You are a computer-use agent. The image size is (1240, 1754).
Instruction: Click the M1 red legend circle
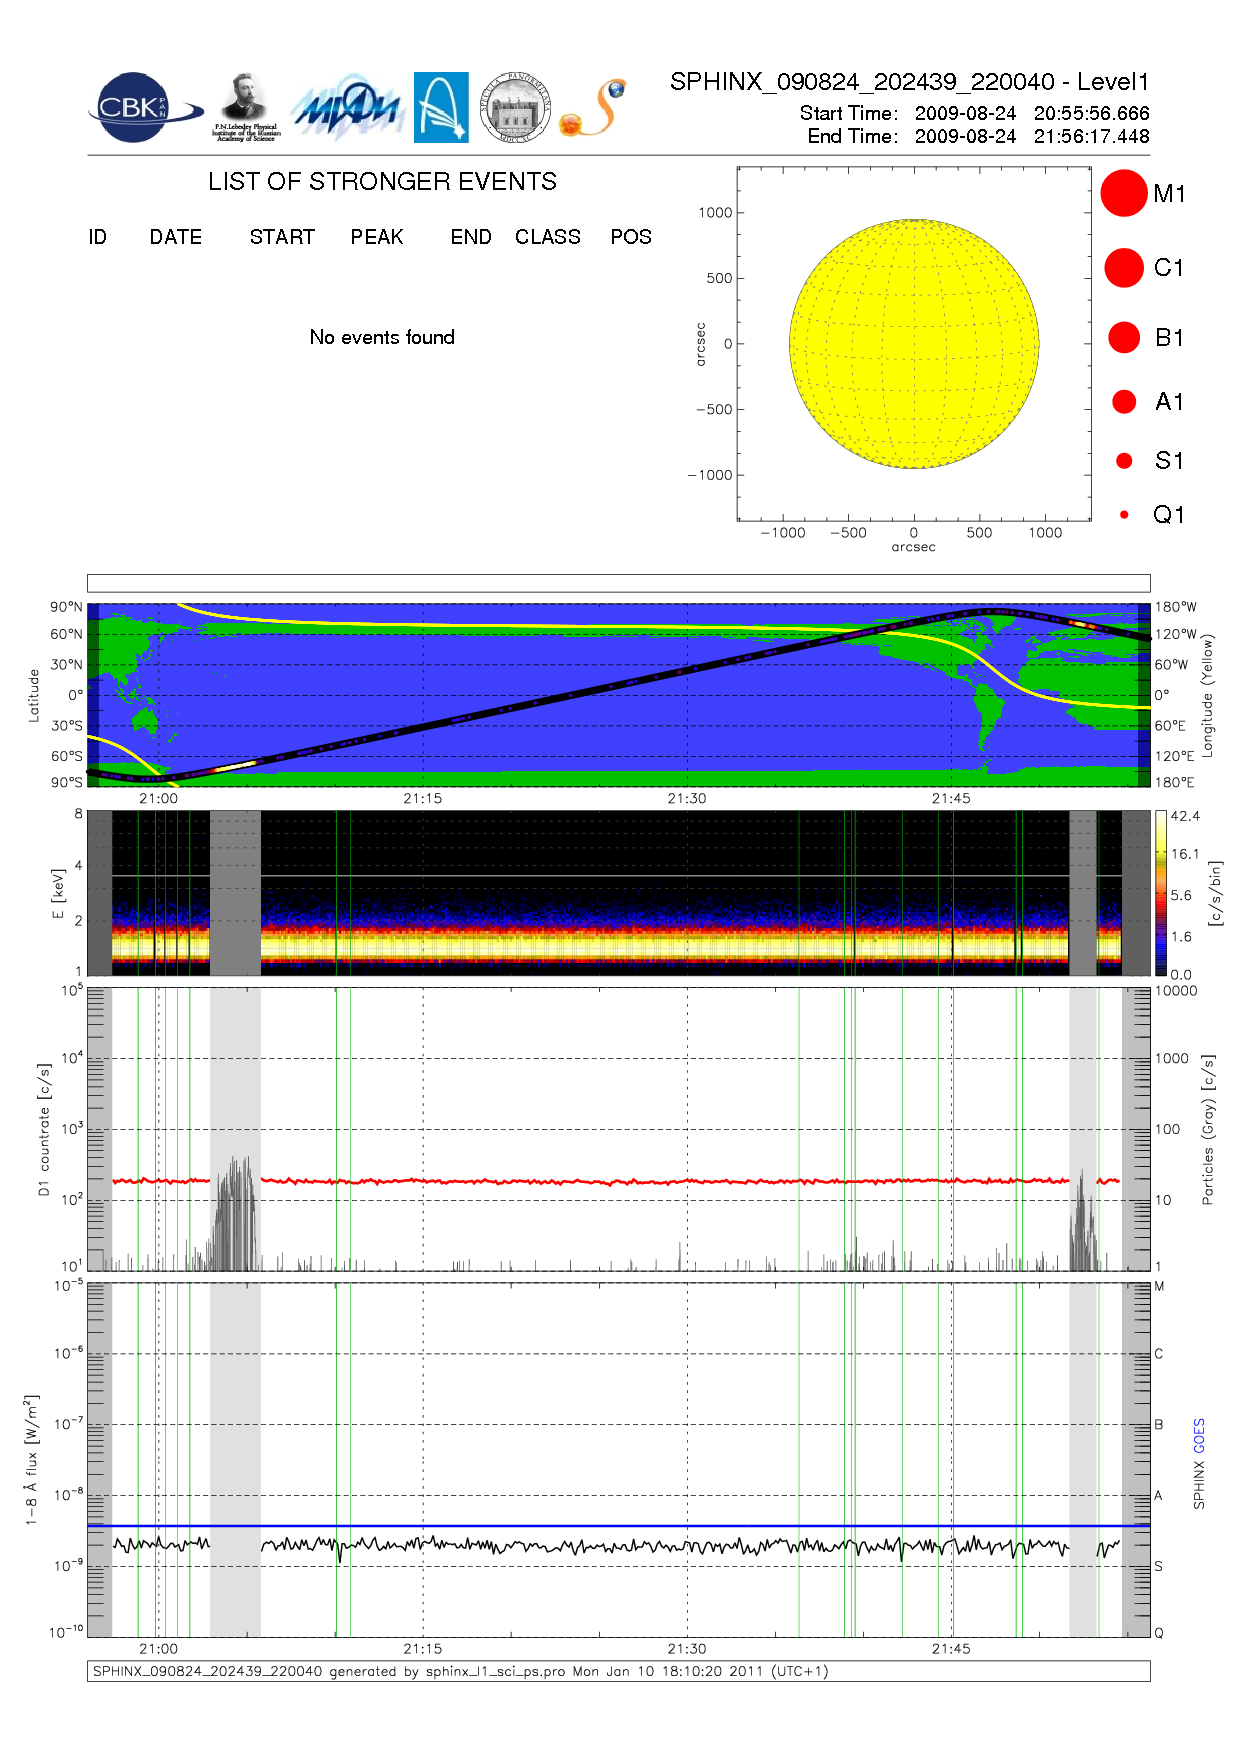coord(1123,193)
